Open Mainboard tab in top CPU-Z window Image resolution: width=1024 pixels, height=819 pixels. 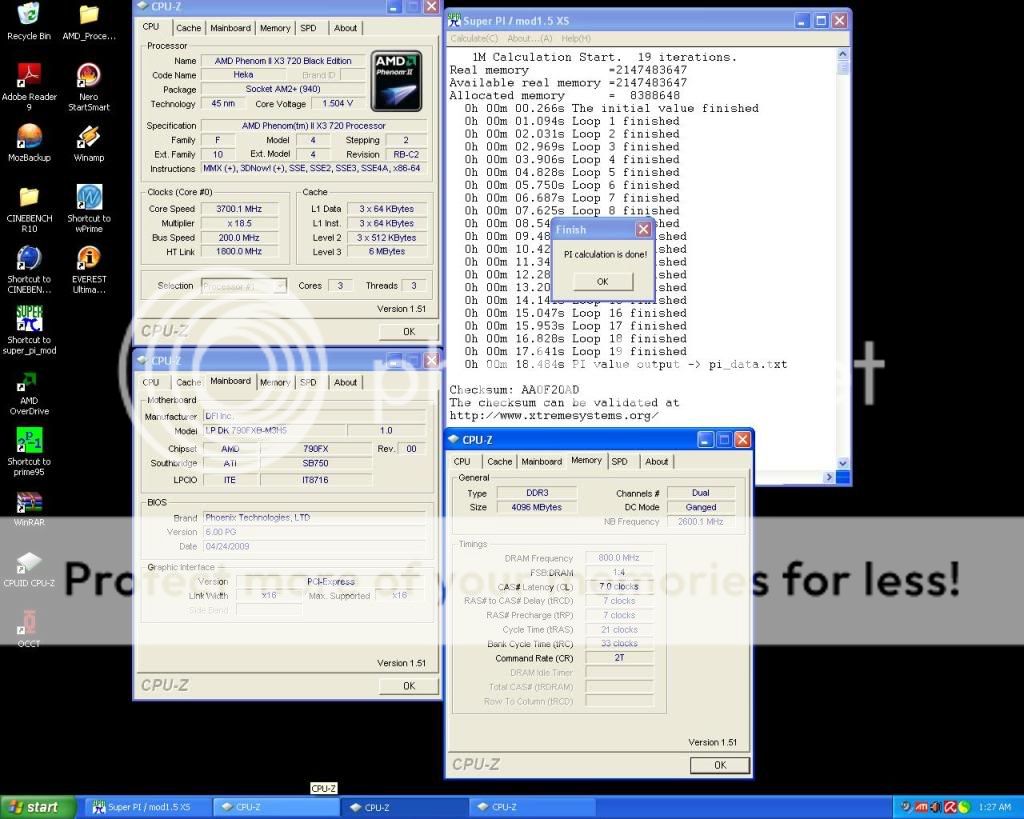click(x=231, y=28)
